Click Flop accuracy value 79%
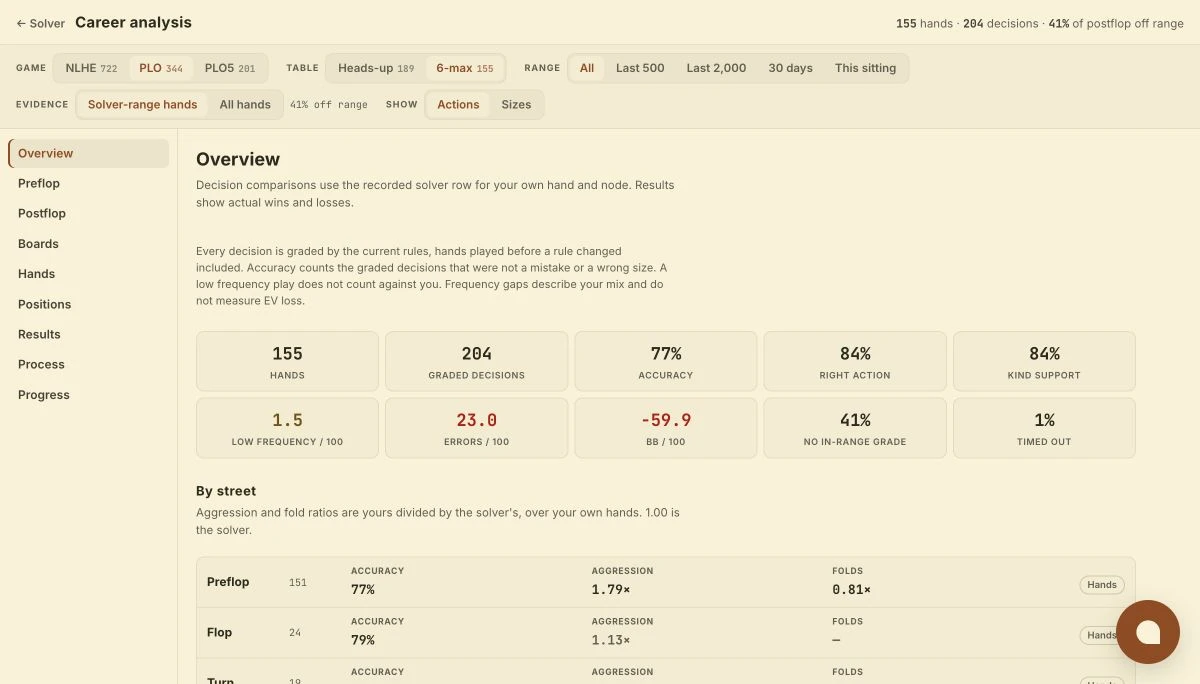1200x684 pixels. [363, 640]
